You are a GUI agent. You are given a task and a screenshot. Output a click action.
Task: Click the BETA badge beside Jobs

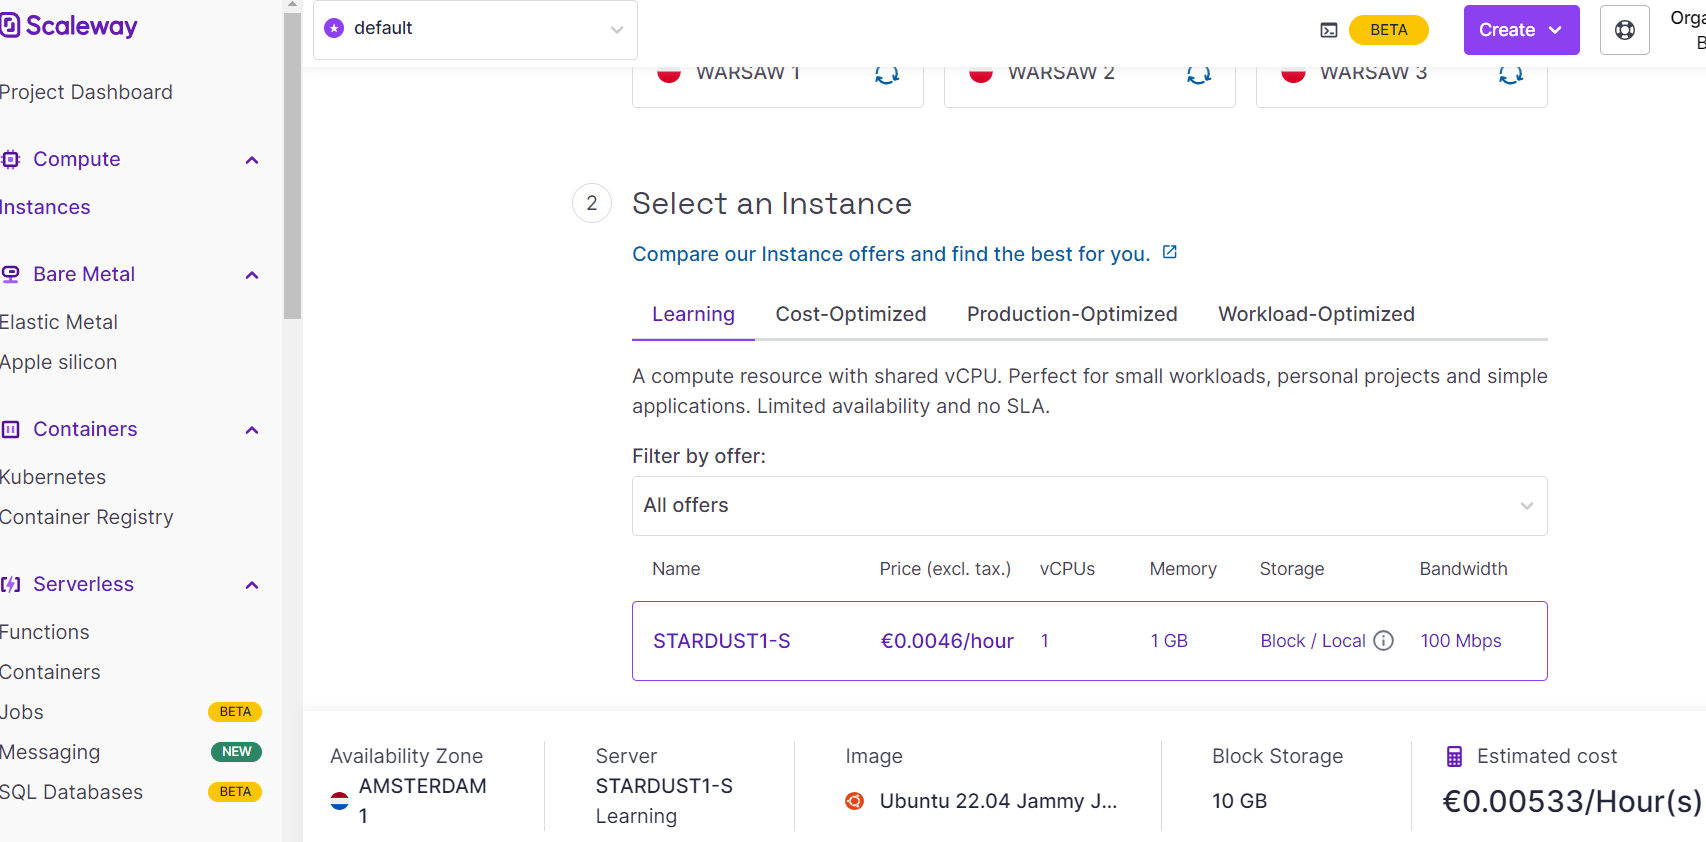(x=235, y=712)
